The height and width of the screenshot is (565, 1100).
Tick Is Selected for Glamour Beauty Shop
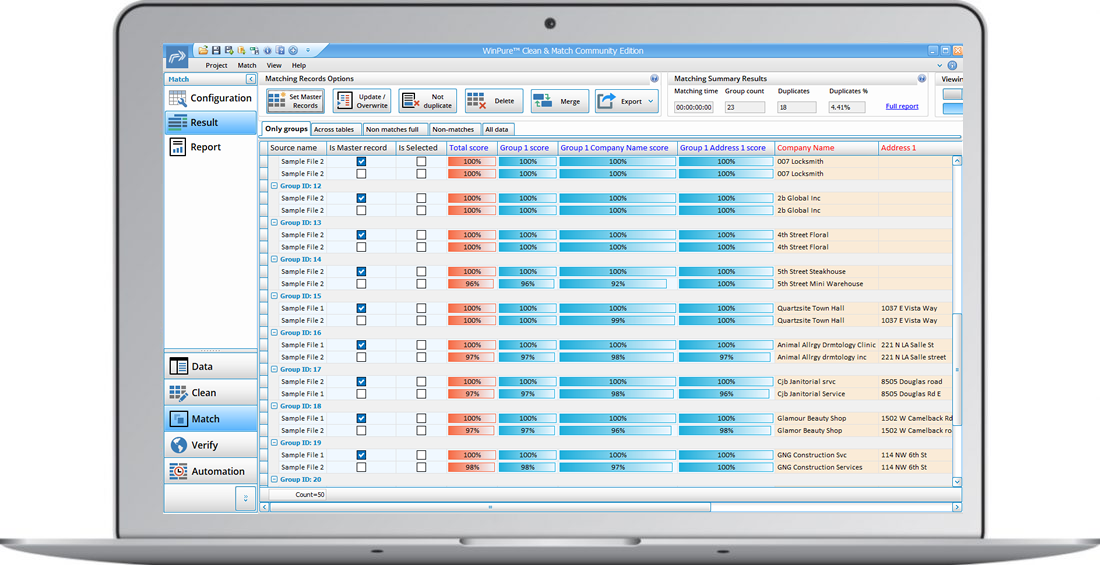421,418
